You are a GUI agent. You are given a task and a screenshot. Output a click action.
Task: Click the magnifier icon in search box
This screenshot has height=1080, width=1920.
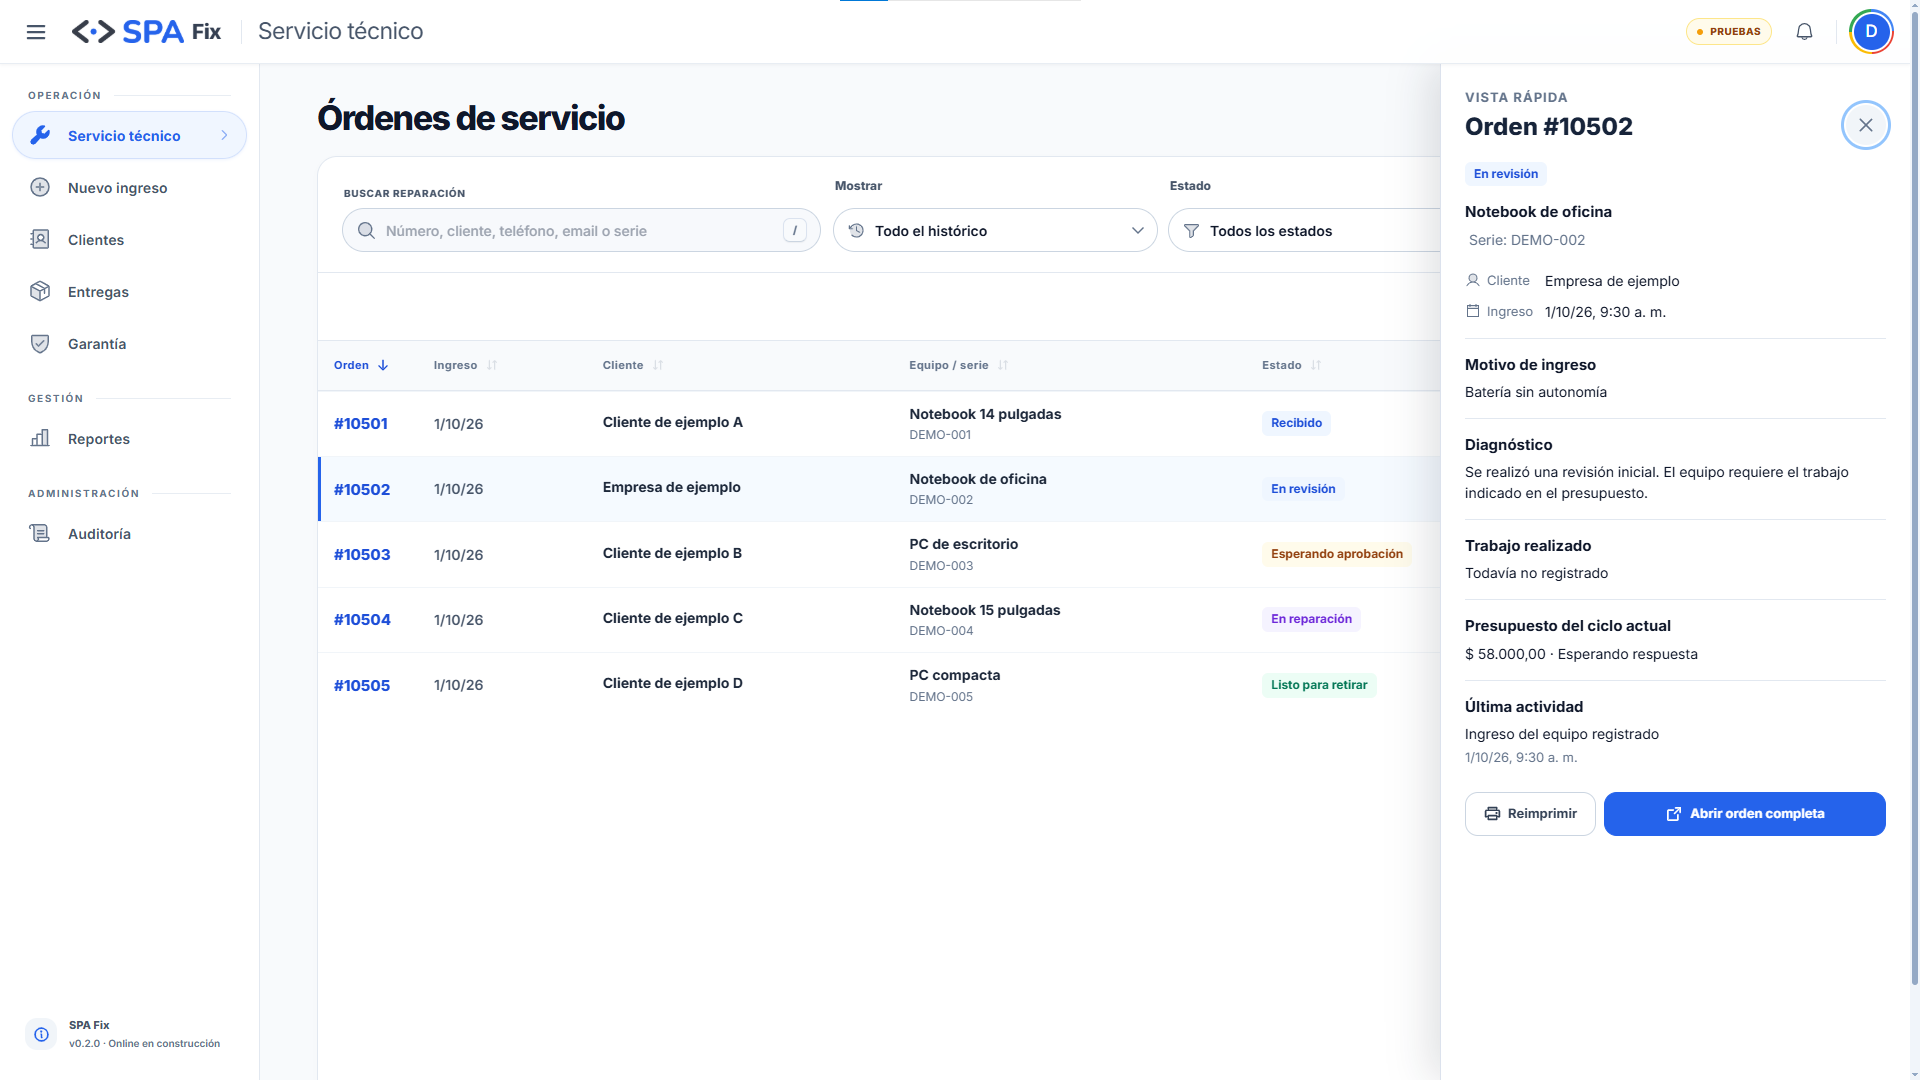click(367, 230)
